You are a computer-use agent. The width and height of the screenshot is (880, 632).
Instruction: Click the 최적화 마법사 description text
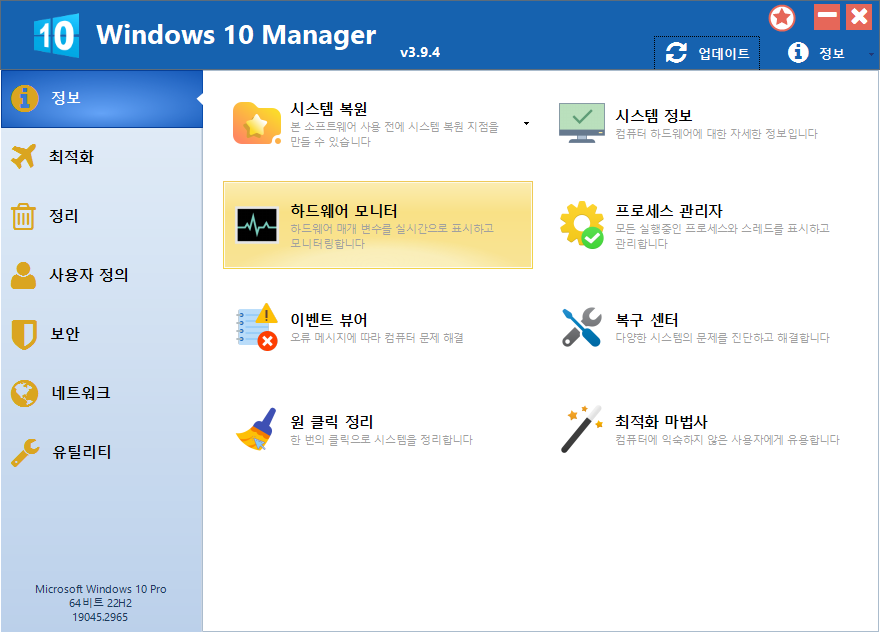[727, 439]
